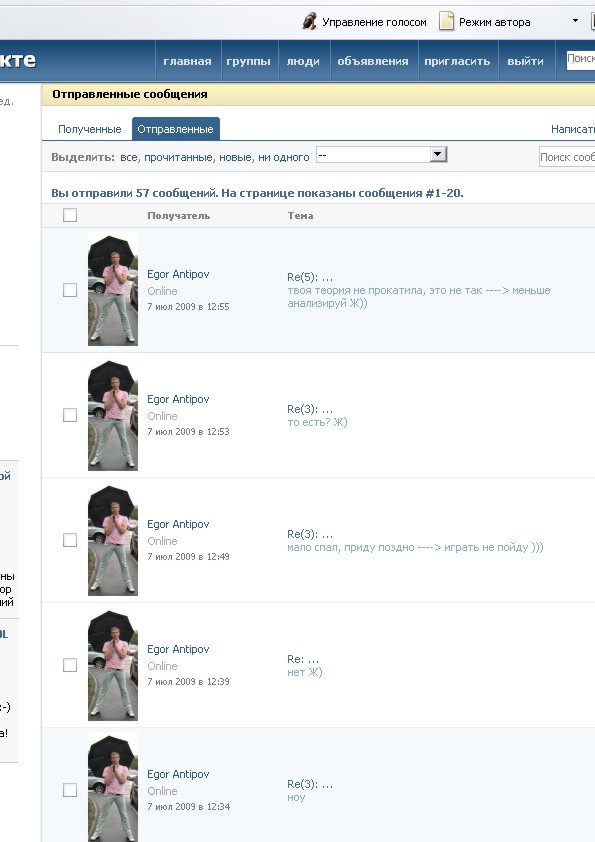Open Egor Antipov profile in 12:39 row

(x=178, y=650)
